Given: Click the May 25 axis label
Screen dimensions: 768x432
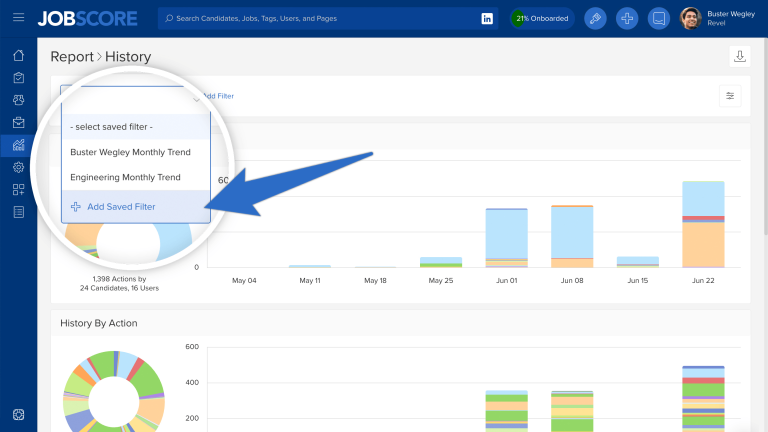Looking at the screenshot, I should pos(441,281).
